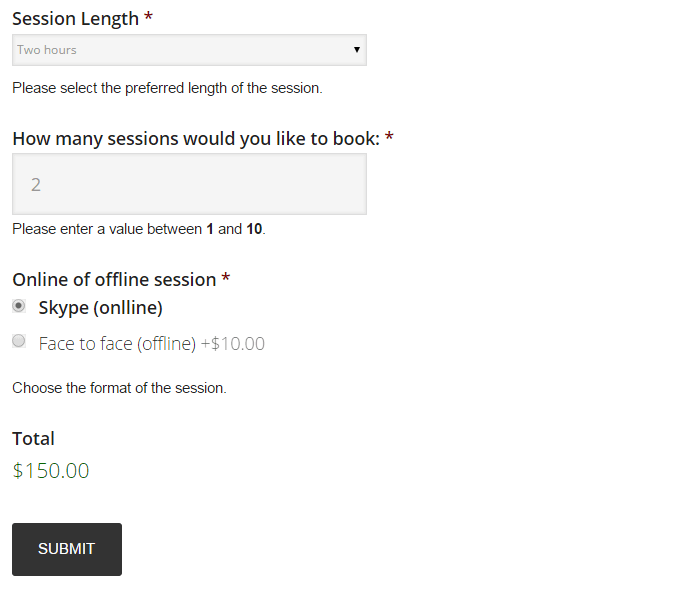Select the Face to face (offline) radio button
Viewport: 700px width, 589px height.
click(x=19, y=341)
